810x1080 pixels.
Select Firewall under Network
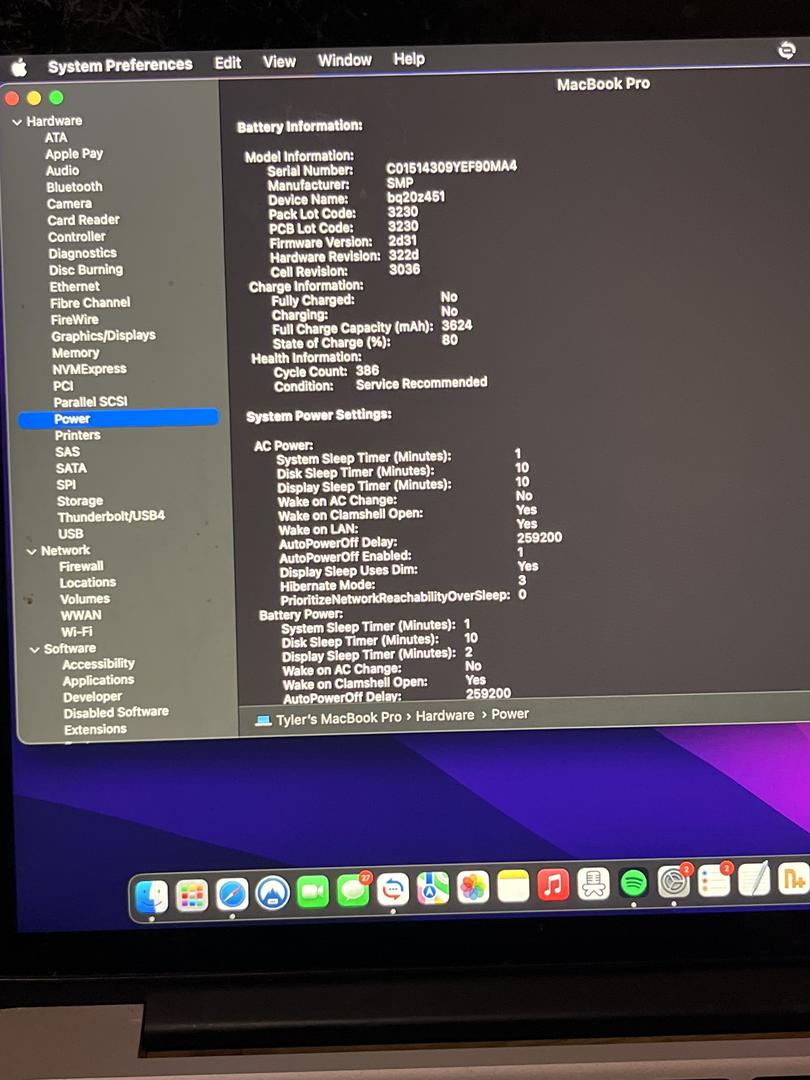tap(81, 567)
